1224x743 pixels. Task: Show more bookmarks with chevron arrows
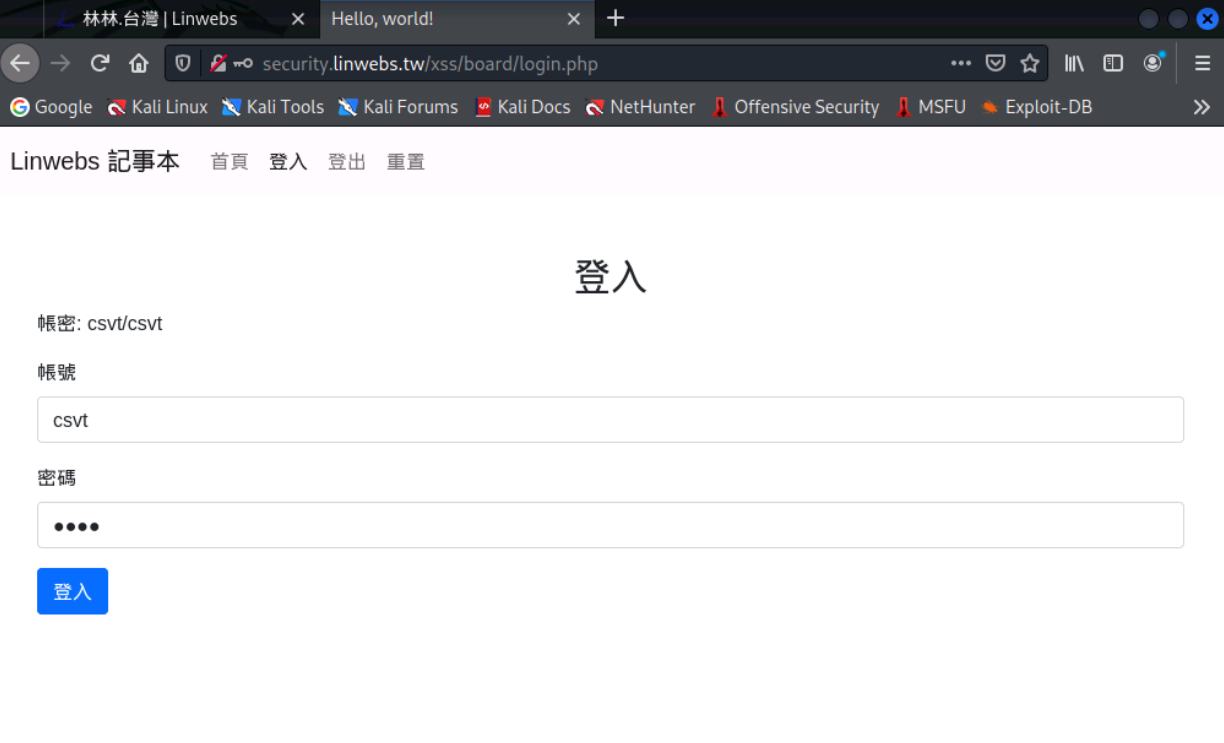1201,107
